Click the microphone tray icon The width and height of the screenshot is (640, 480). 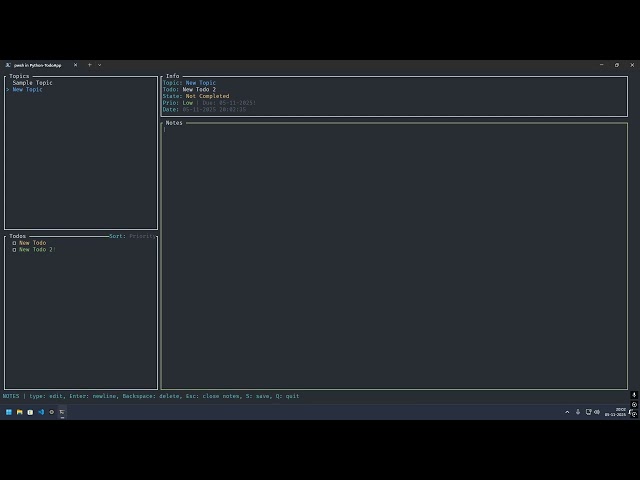[x=578, y=412]
